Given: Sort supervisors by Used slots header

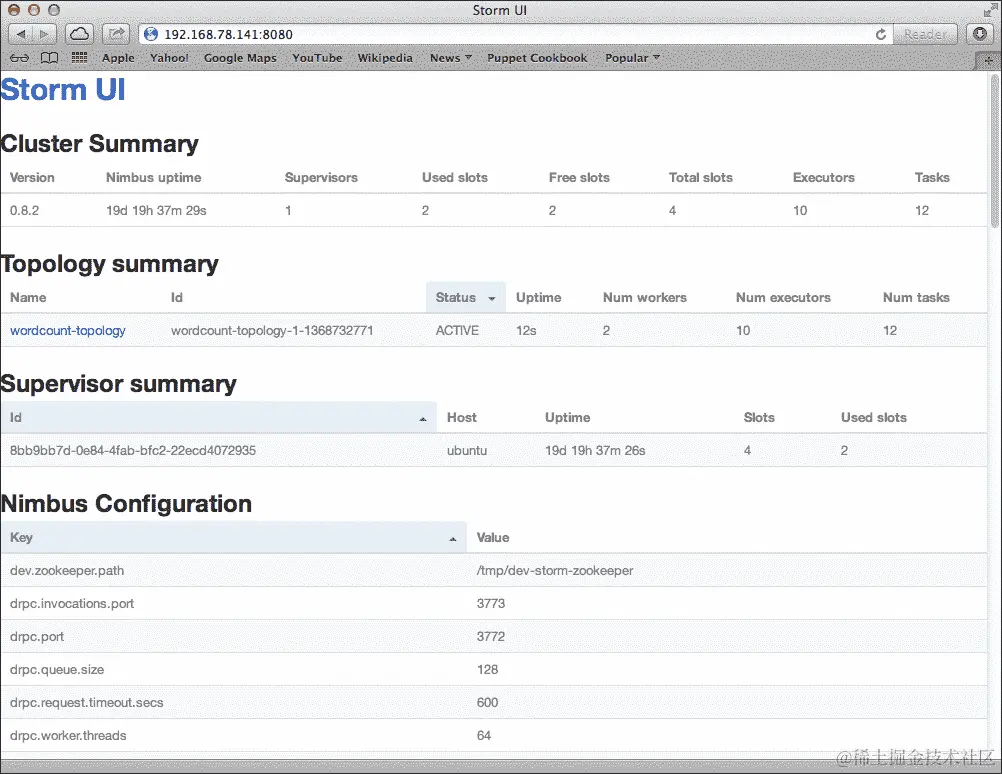Looking at the screenshot, I should click(x=874, y=417).
